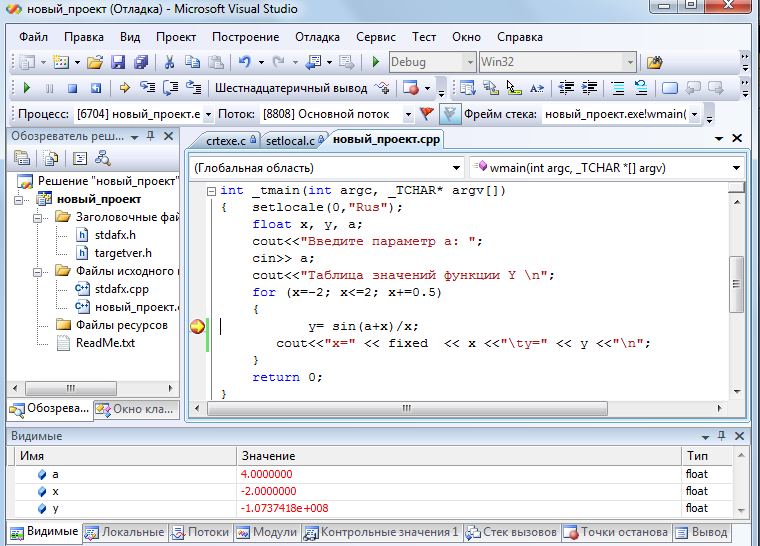The width and height of the screenshot is (760, 546).
Task: Click the Show All Files icon in Solution Explorer
Action: pyautogui.click(x=50, y=158)
